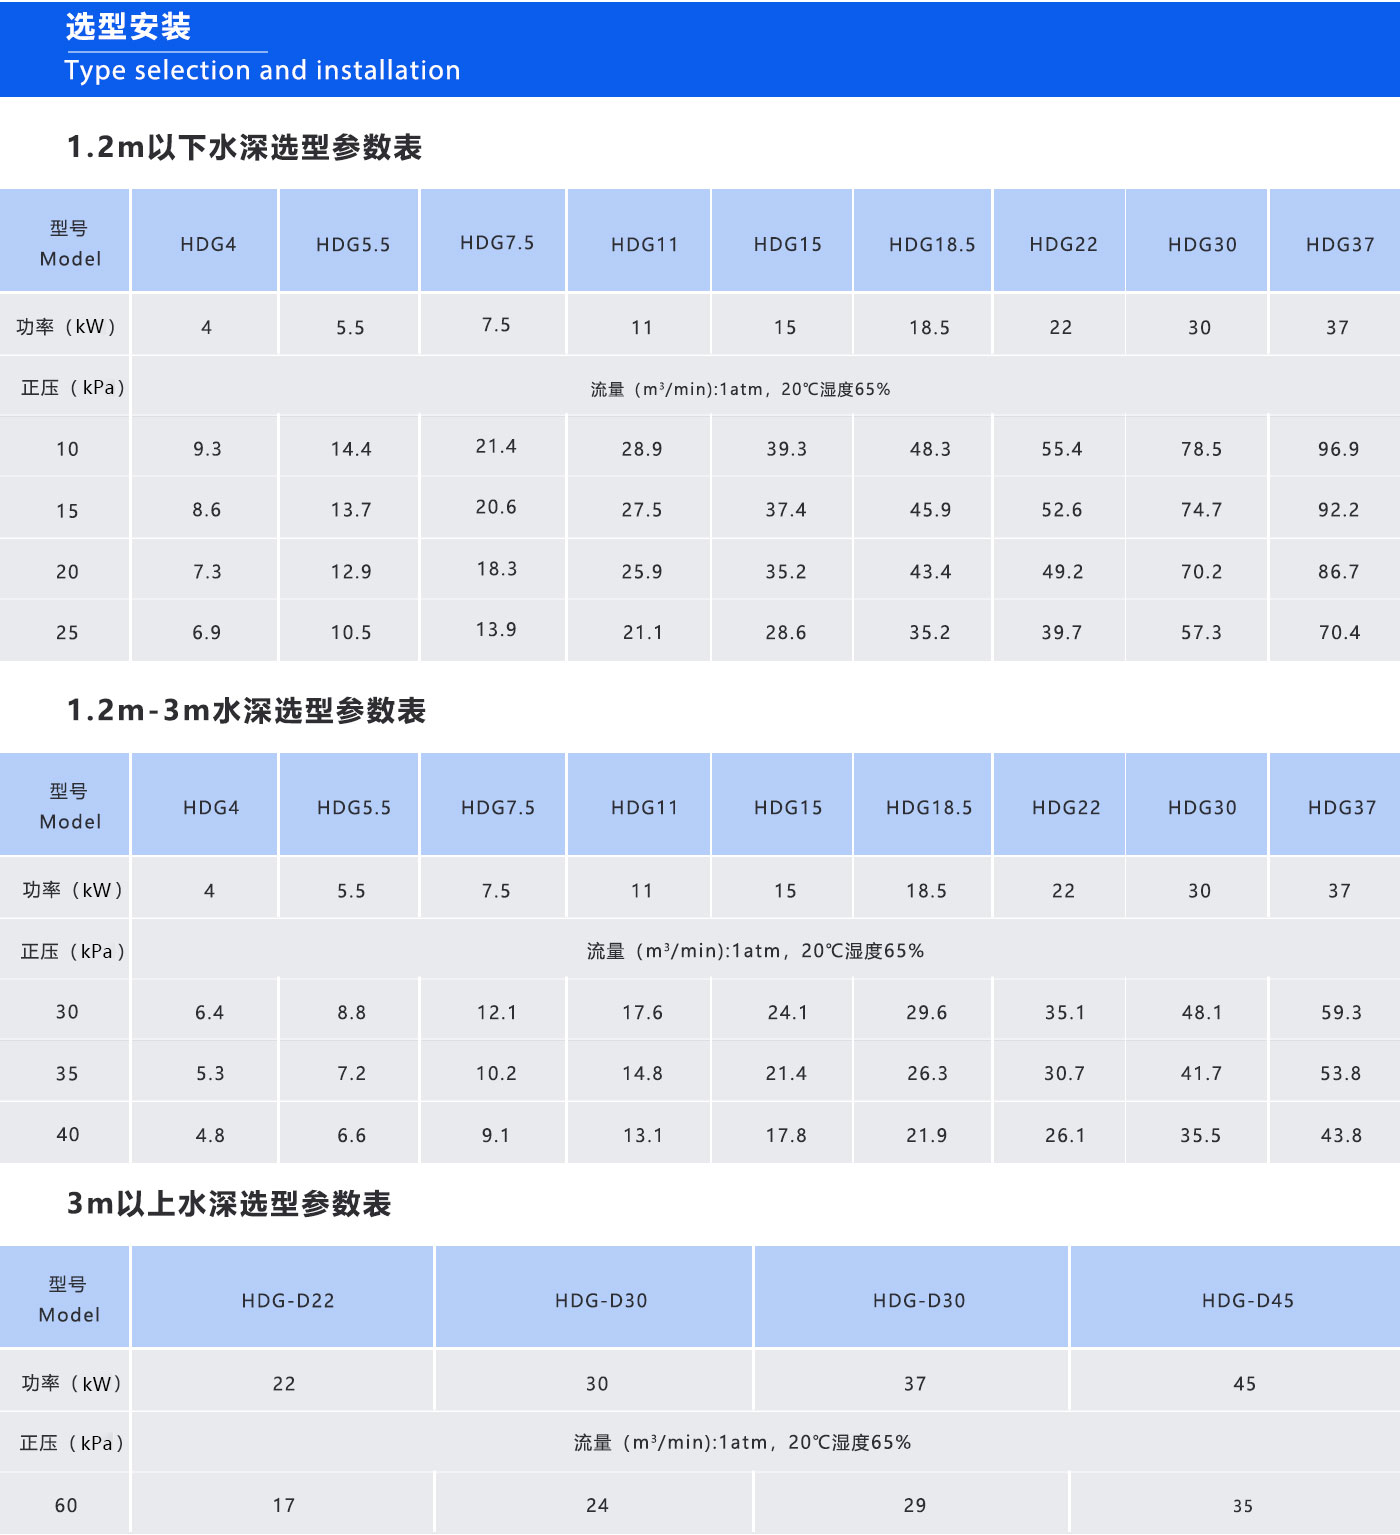
Task: Click the 9.3 flow value cell
Action: click(207, 450)
